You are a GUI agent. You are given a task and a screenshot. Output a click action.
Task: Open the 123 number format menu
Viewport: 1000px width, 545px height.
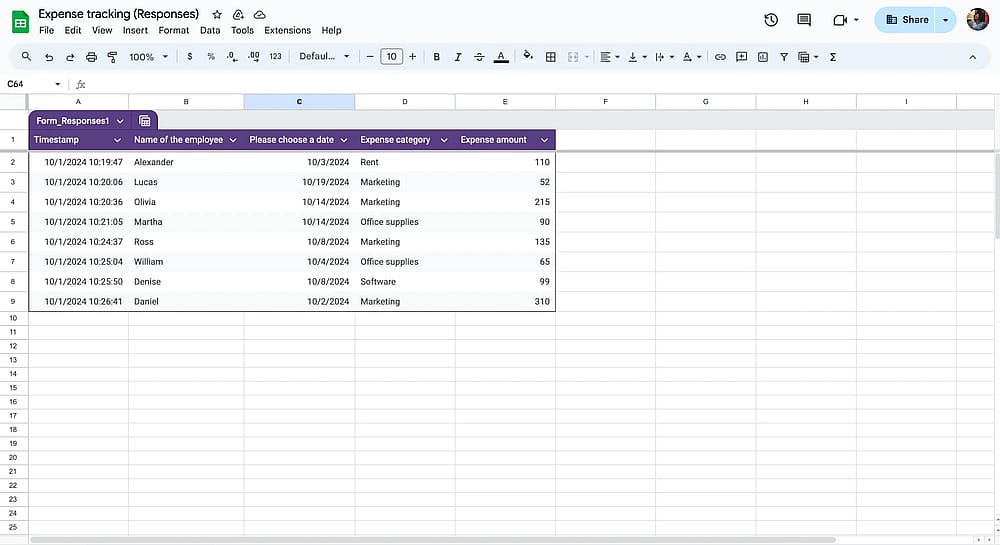point(276,57)
